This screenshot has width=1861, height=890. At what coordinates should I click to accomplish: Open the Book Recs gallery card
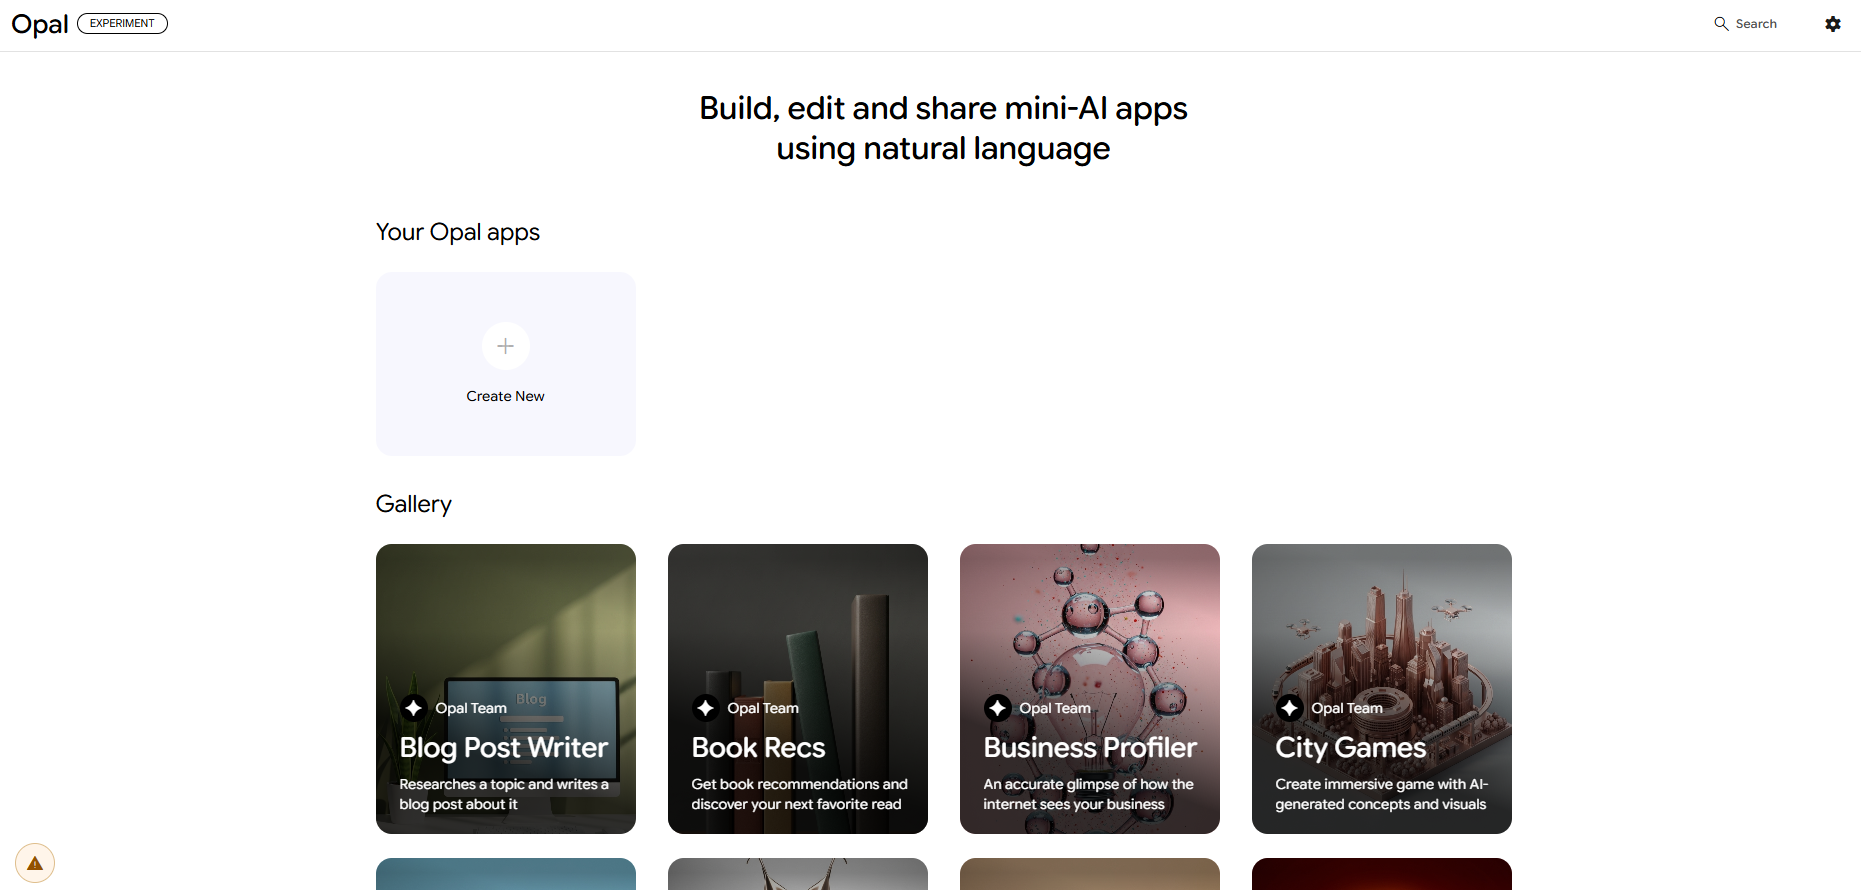point(797,689)
